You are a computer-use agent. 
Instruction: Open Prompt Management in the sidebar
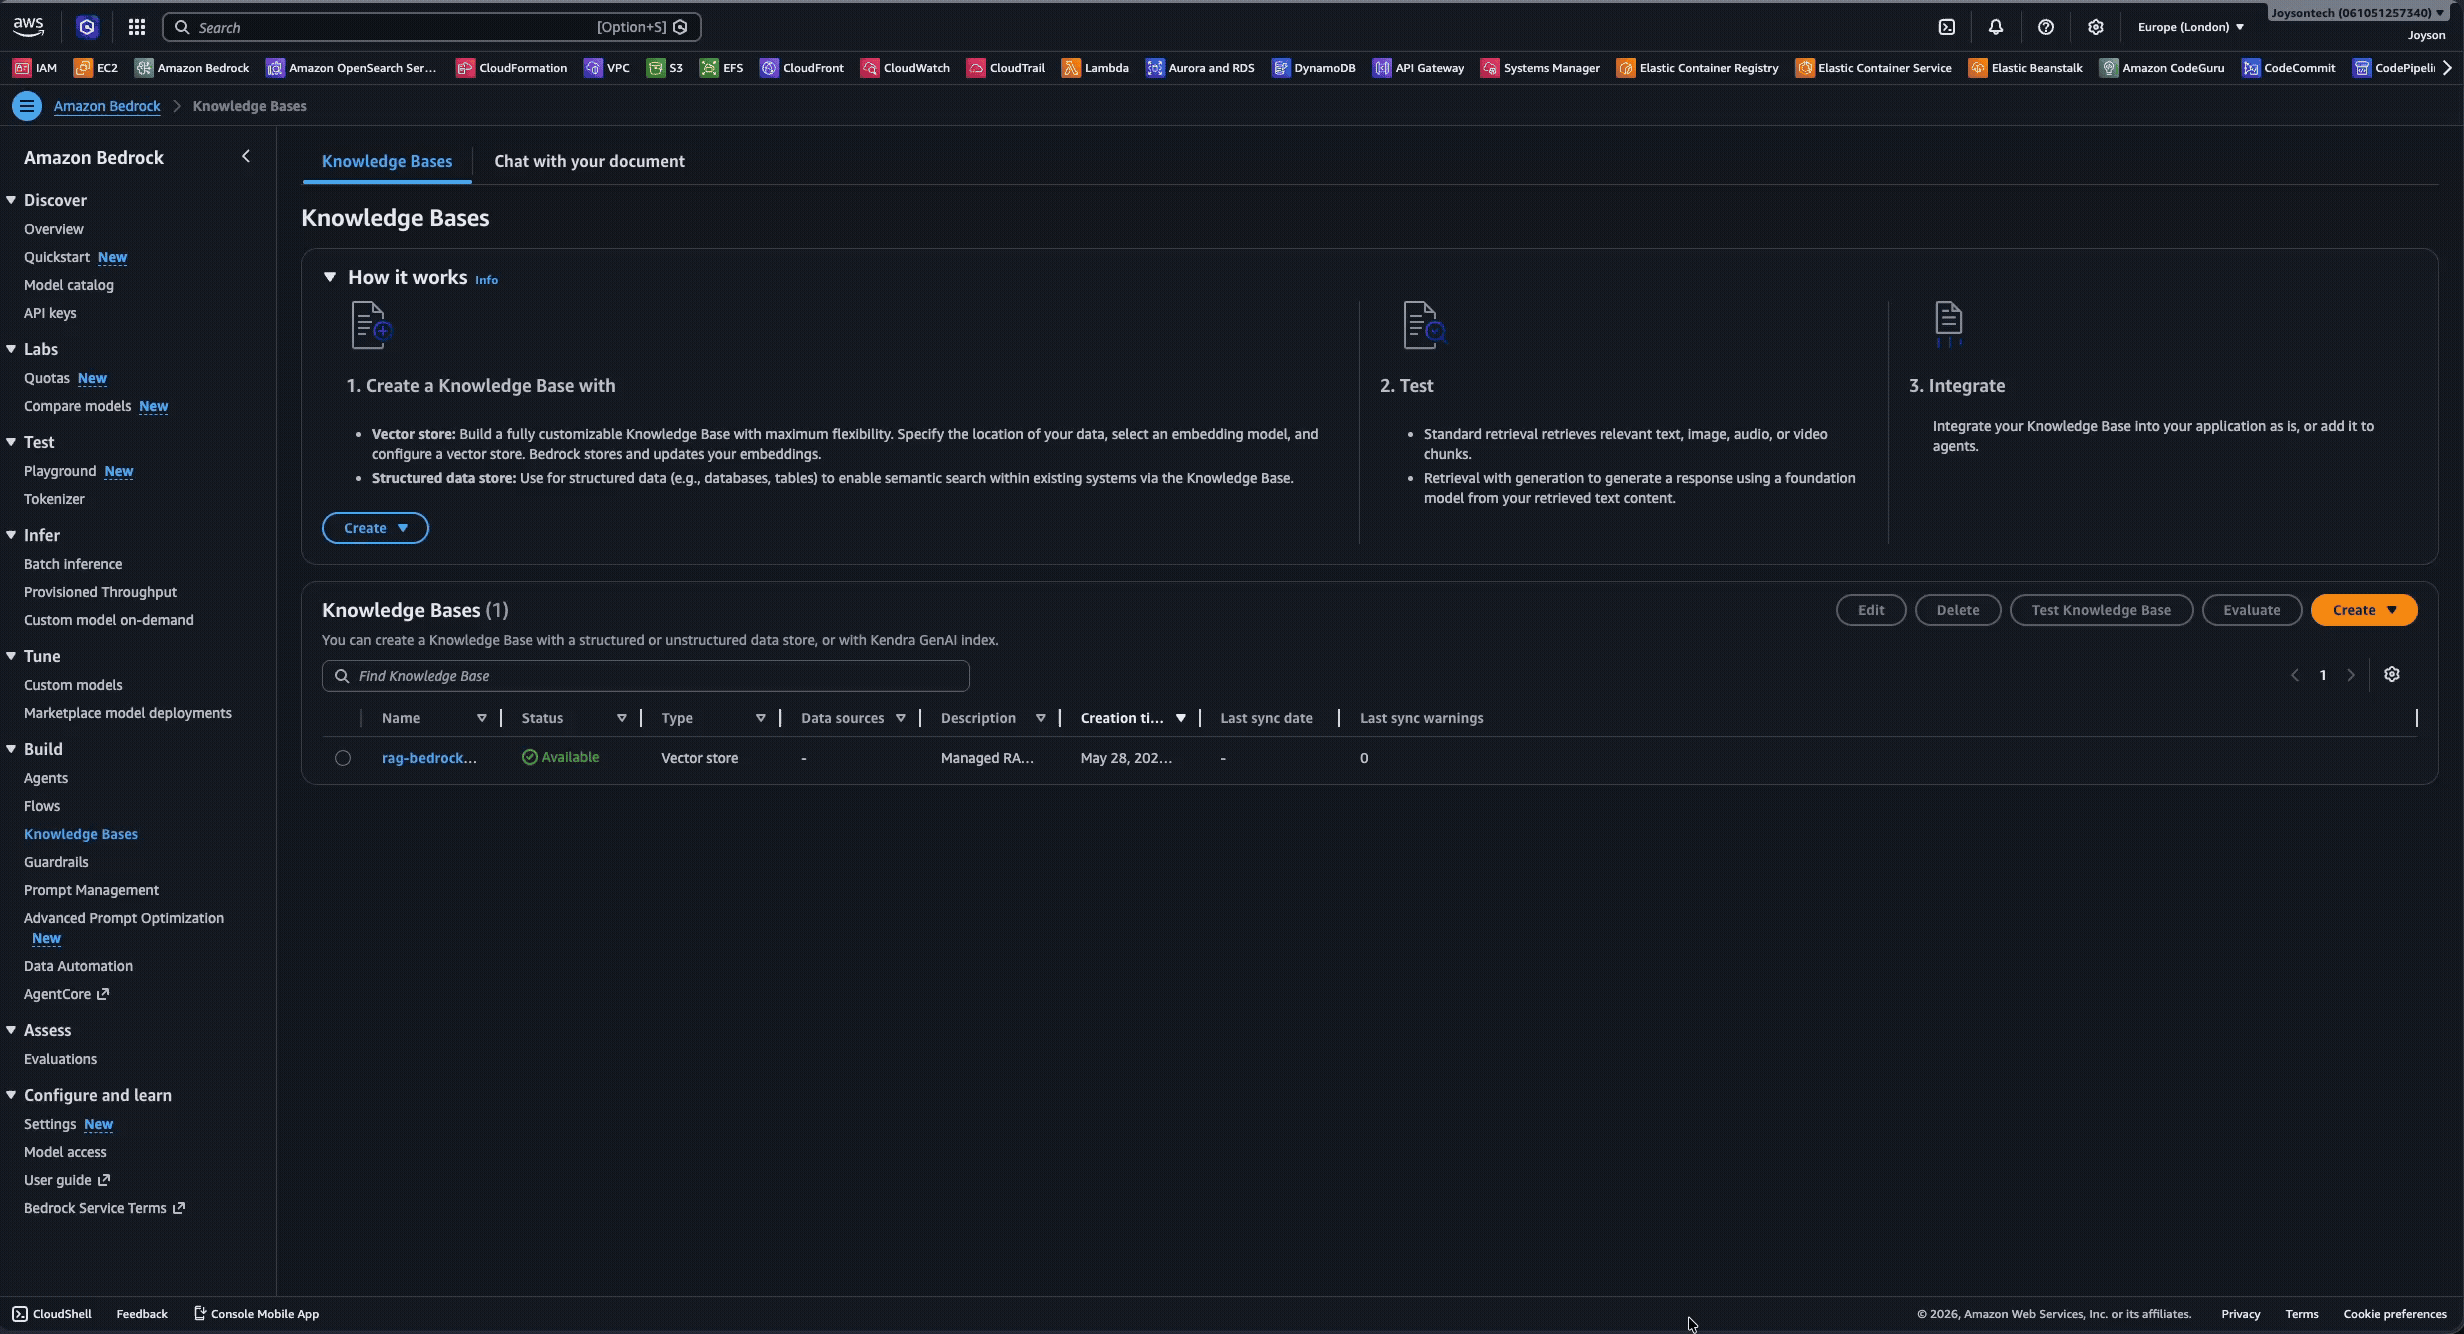(x=91, y=890)
